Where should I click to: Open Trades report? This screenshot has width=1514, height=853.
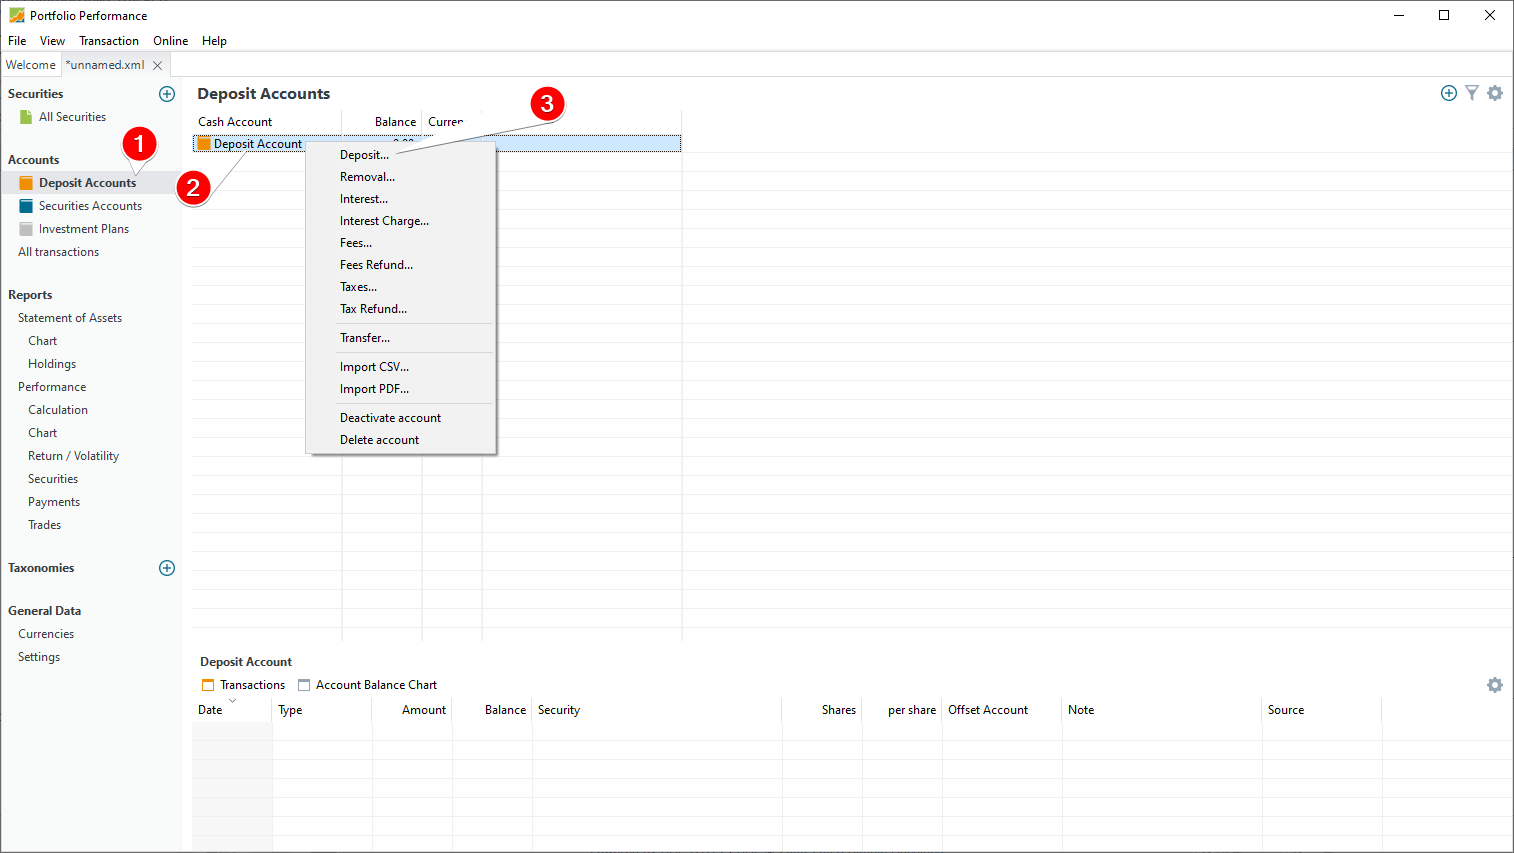(x=44, y=525)
